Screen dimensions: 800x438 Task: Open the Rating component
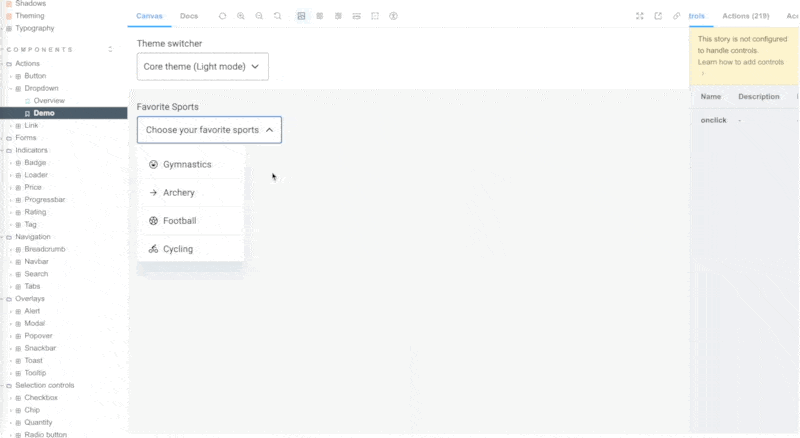click(35, 212)
